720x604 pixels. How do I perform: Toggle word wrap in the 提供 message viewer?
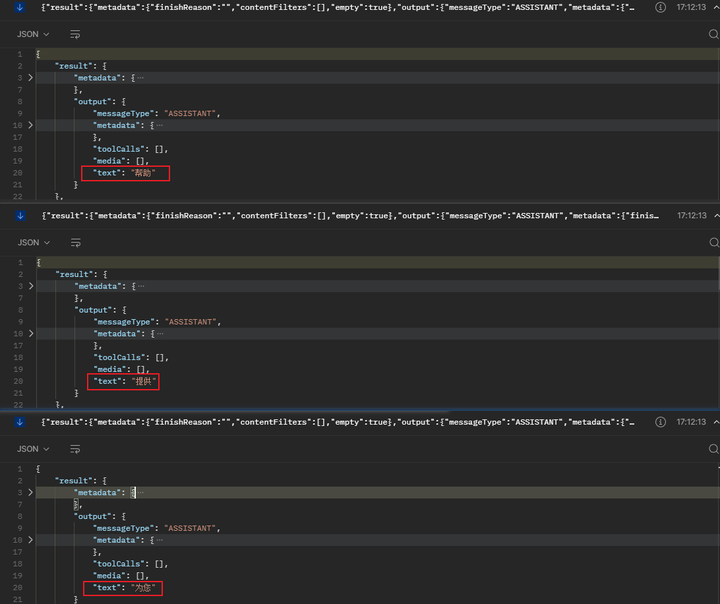pyautogui.click(x=75, y=242)
